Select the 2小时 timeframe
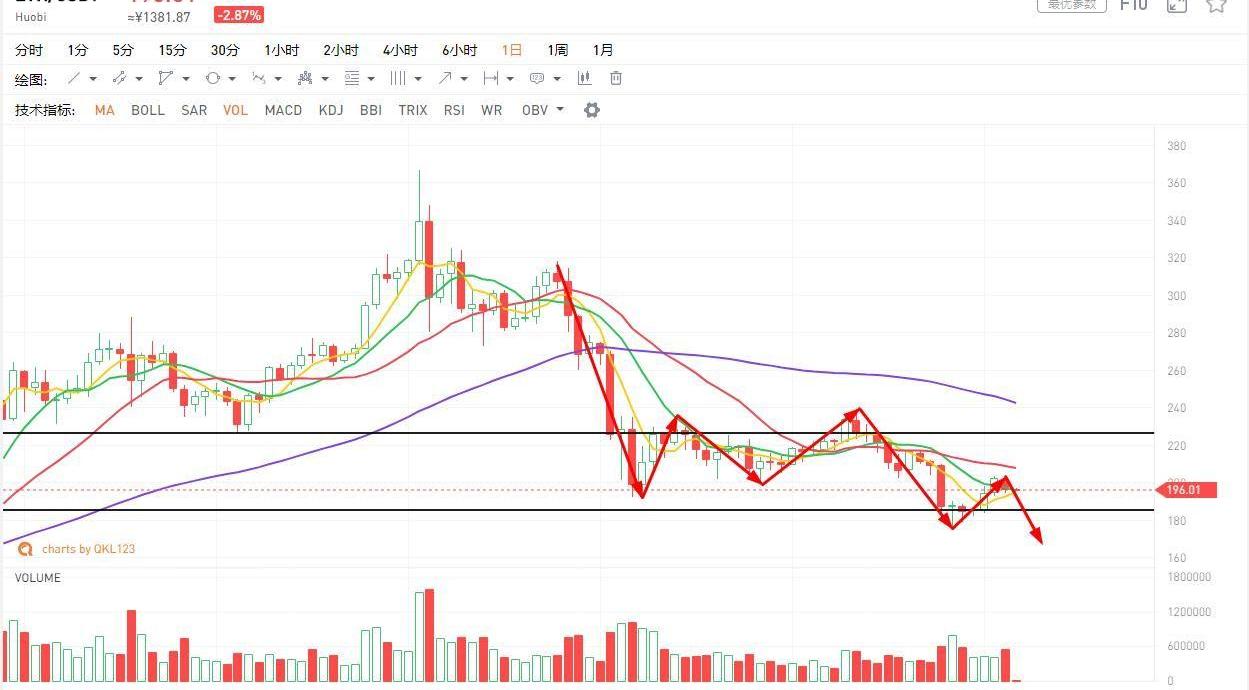Image resolution: width=1249 pixels, height=690 pixels. [341, 50]
